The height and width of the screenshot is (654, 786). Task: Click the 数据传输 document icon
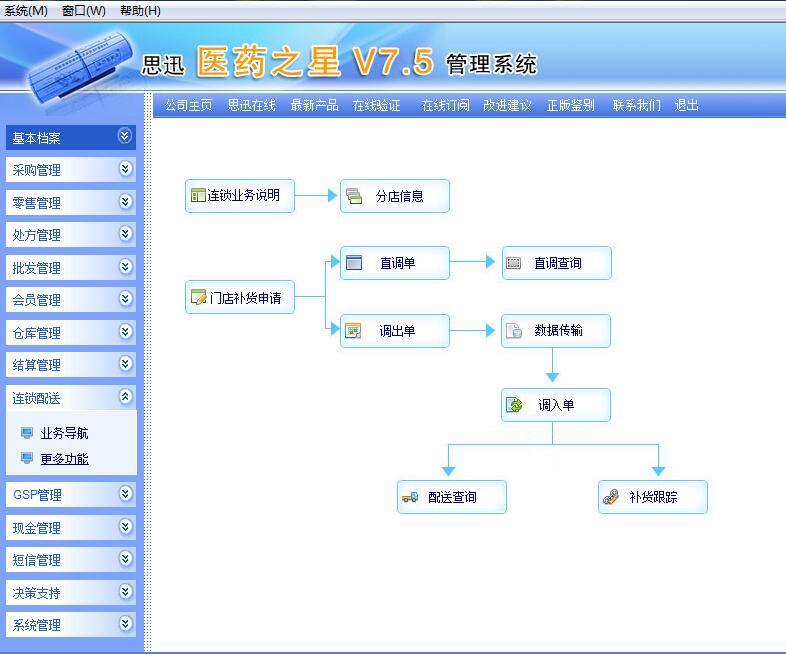[x=514, y=331]
